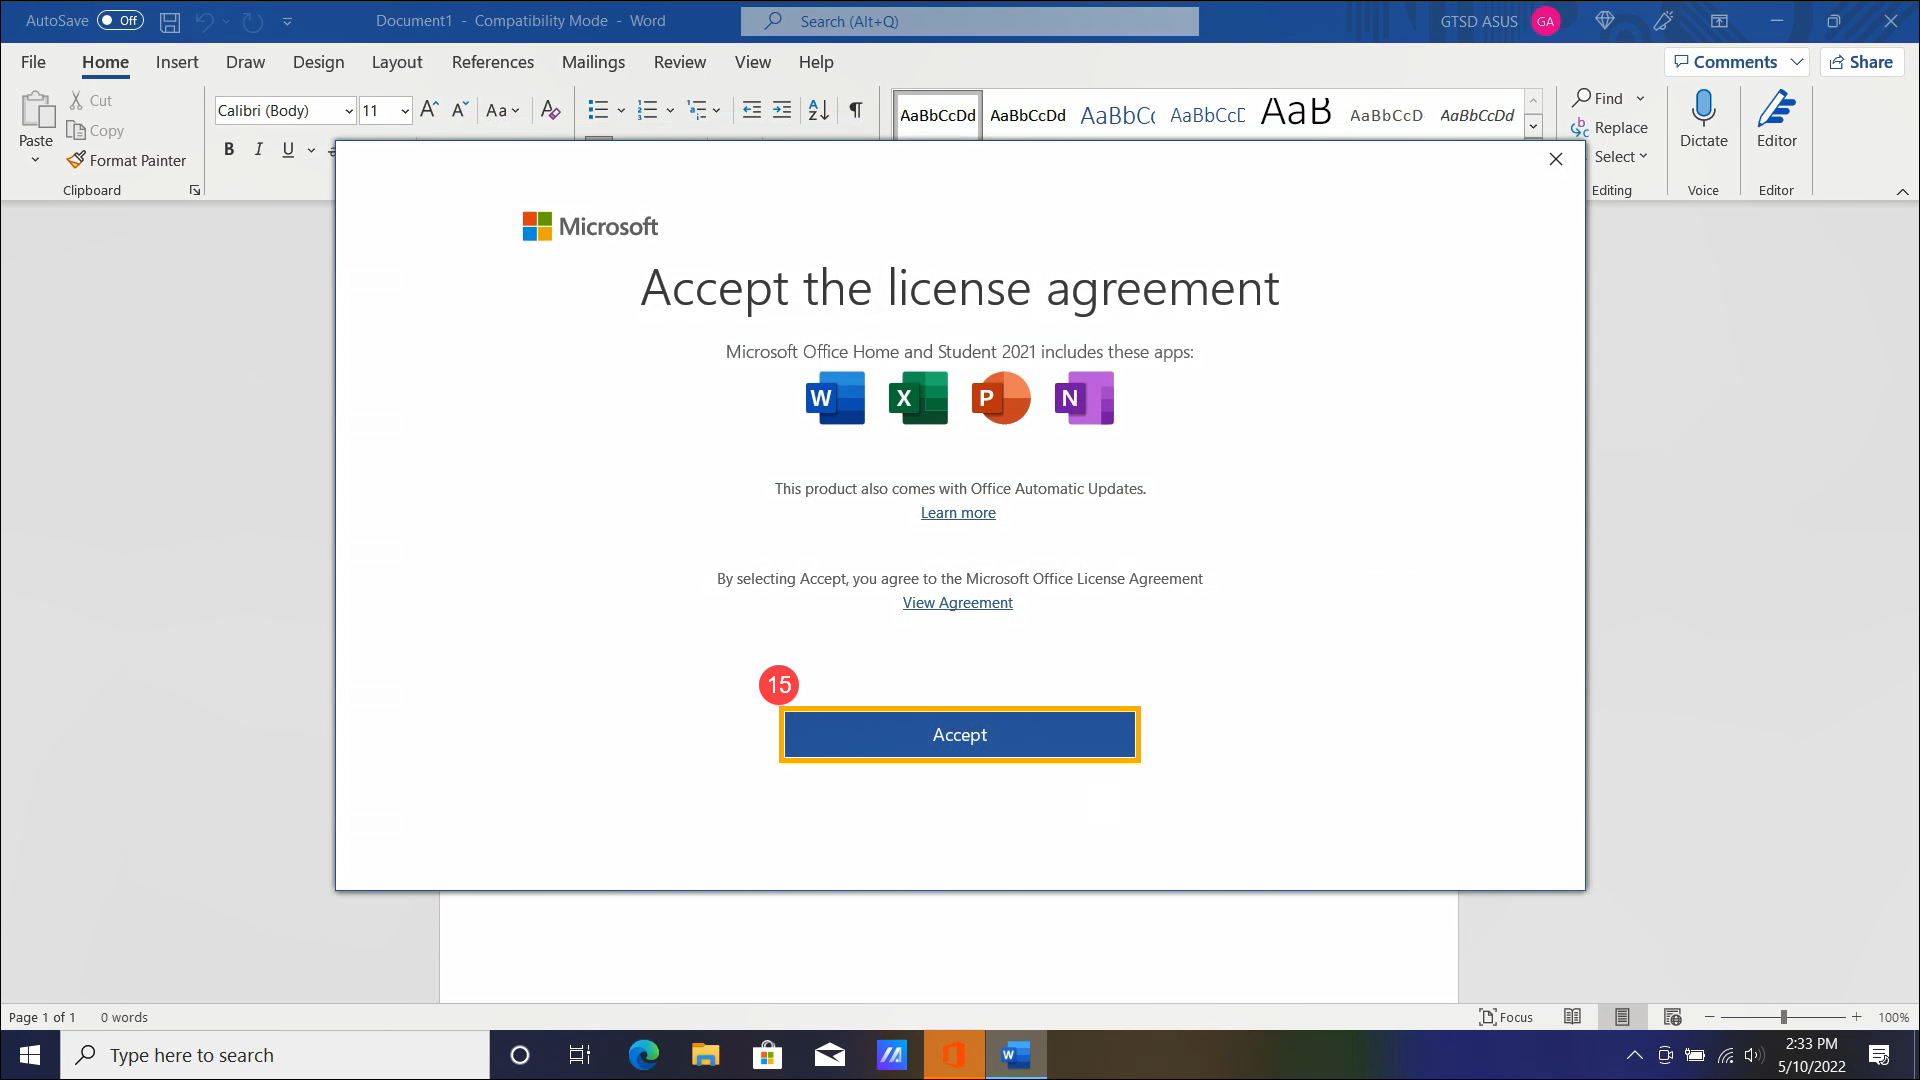This screenshot has height=1080, width=1920.
Task: Select the Format Painter tool
Action: (126, 161)
